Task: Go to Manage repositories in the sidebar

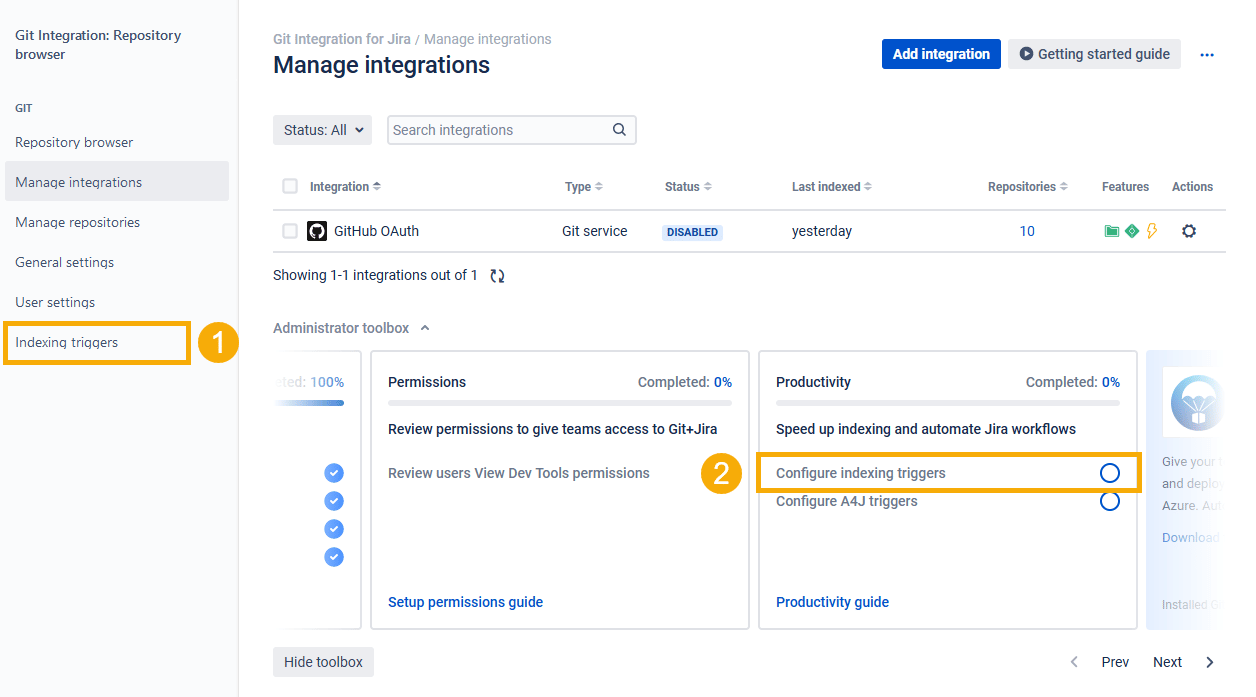Action: 78,222
